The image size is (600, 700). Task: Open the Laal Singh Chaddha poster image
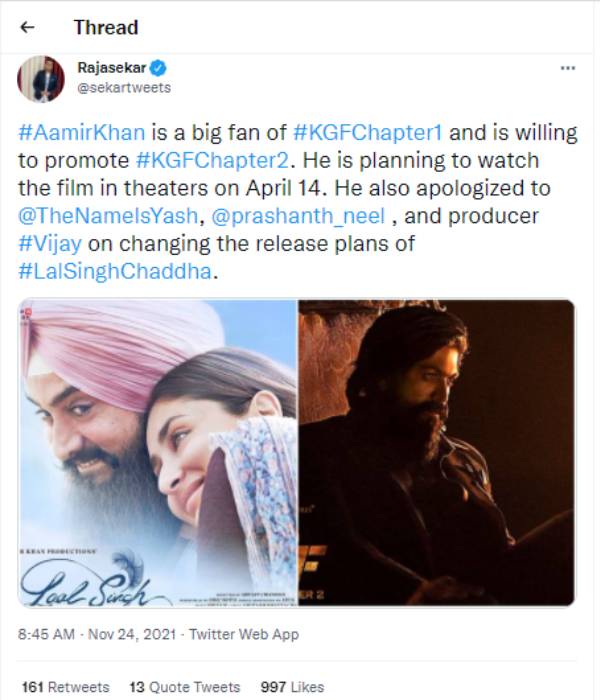tap(158, 453)
